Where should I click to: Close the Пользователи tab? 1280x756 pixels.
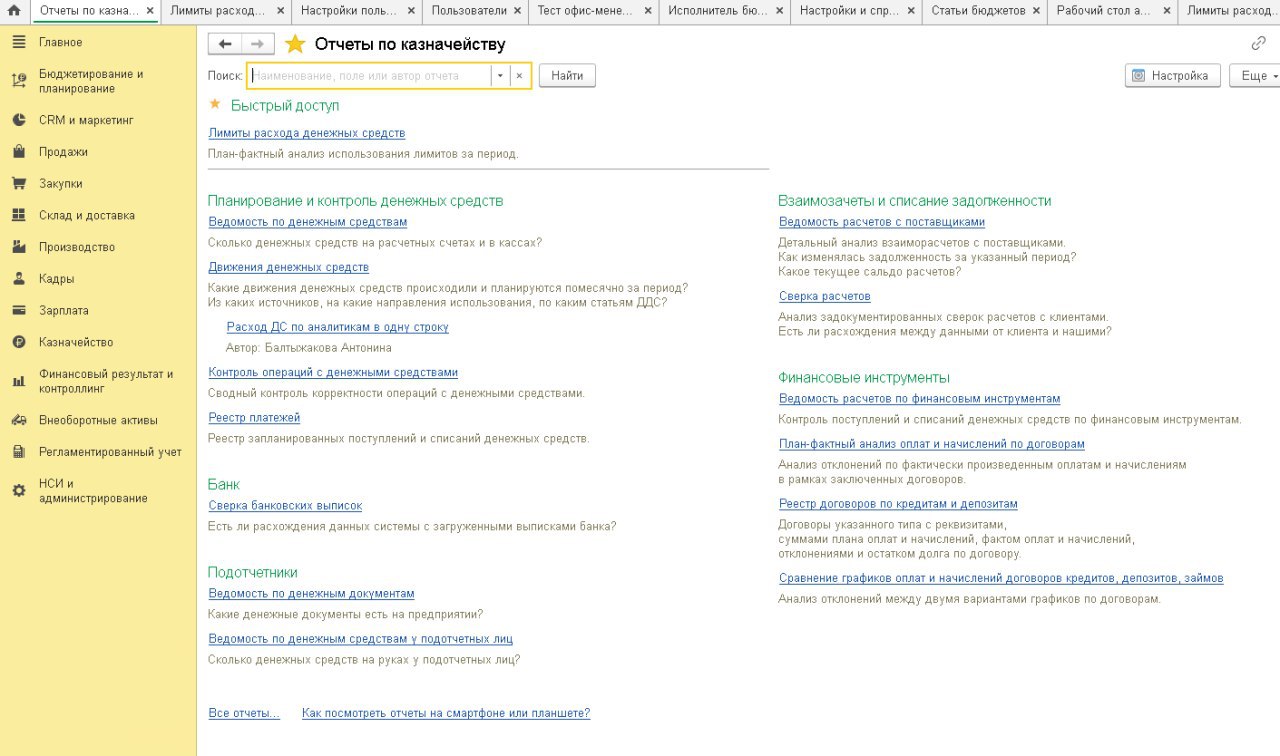(x=517, y=11)
